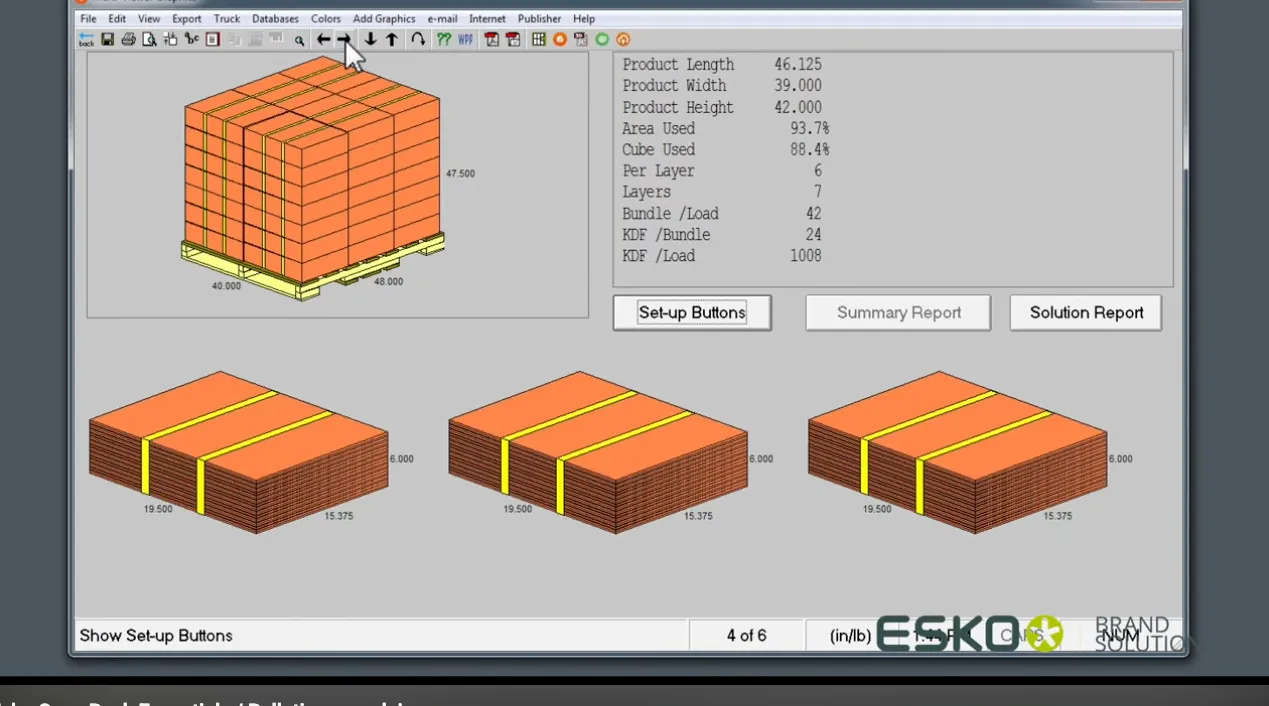Click the curved rotate arrow icon

tap(418, 40)
